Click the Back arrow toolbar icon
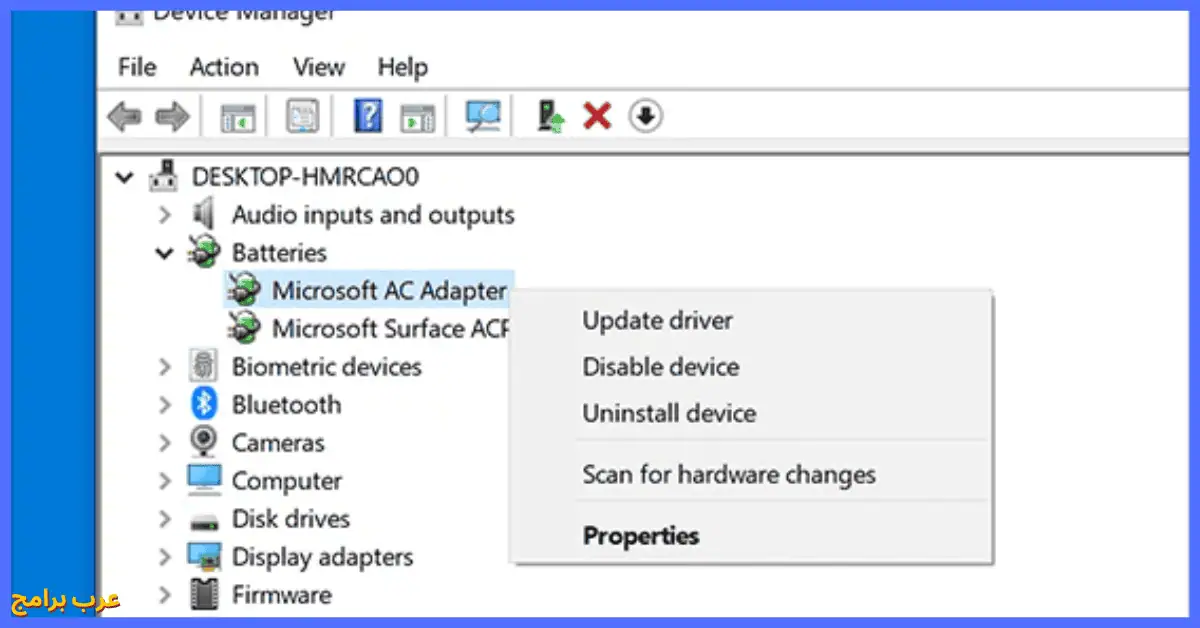The height and width of the screenshot is (628, 1200). point(124,117)
